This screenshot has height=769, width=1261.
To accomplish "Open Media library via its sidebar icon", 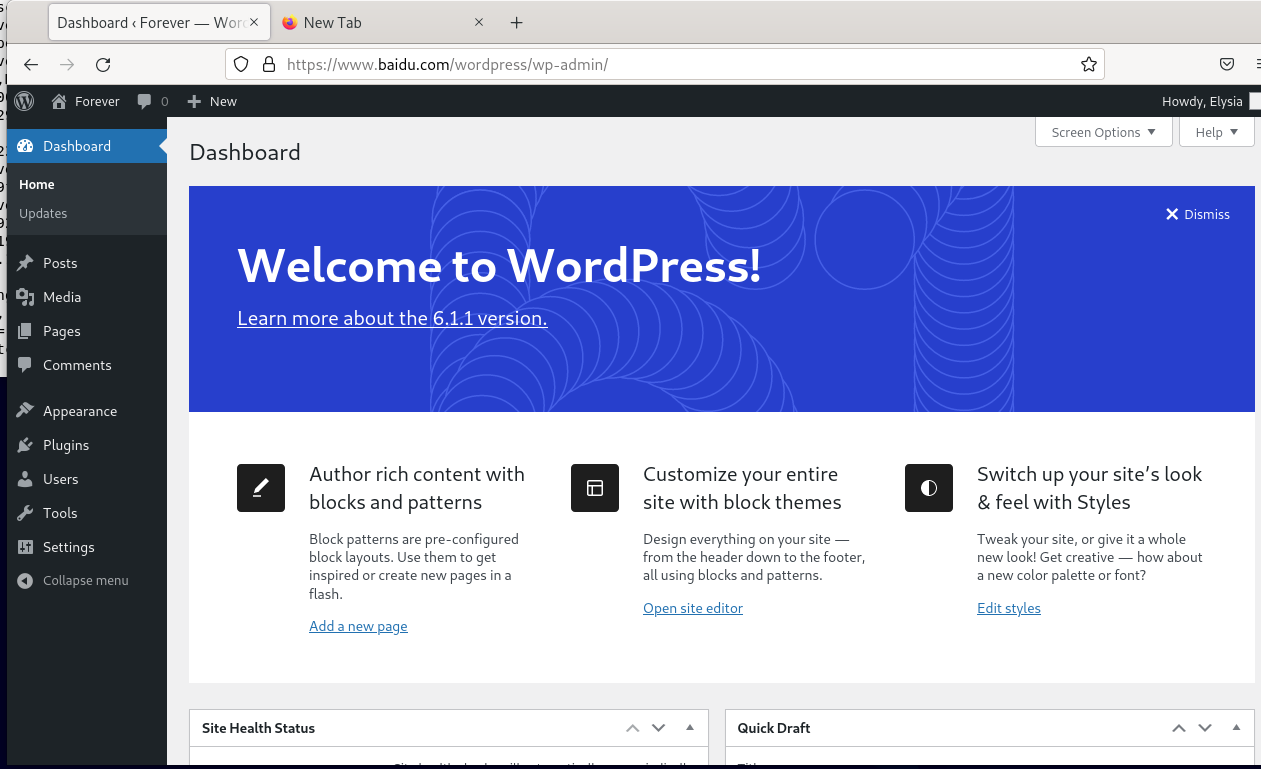I will coord(25,297).
